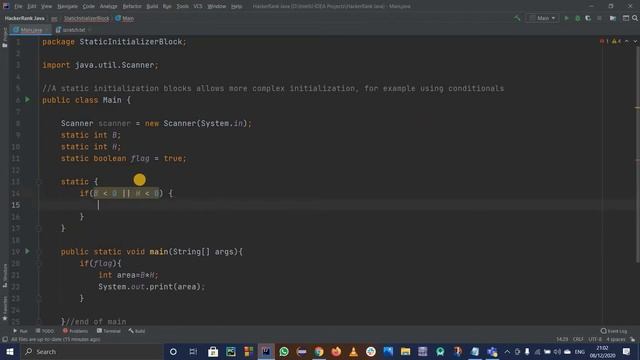Click the CRLF line separator selector
Screen dimensions: 640x360
pos(578,340)
